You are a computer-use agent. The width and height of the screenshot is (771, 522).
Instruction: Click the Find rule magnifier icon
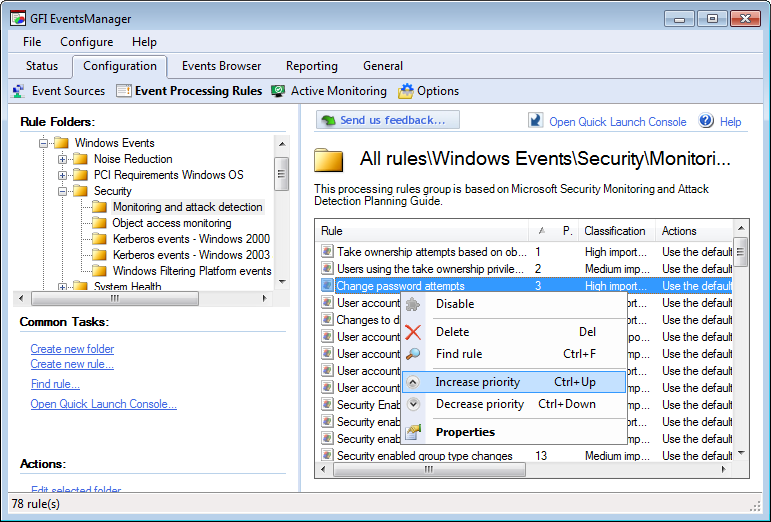413,354
